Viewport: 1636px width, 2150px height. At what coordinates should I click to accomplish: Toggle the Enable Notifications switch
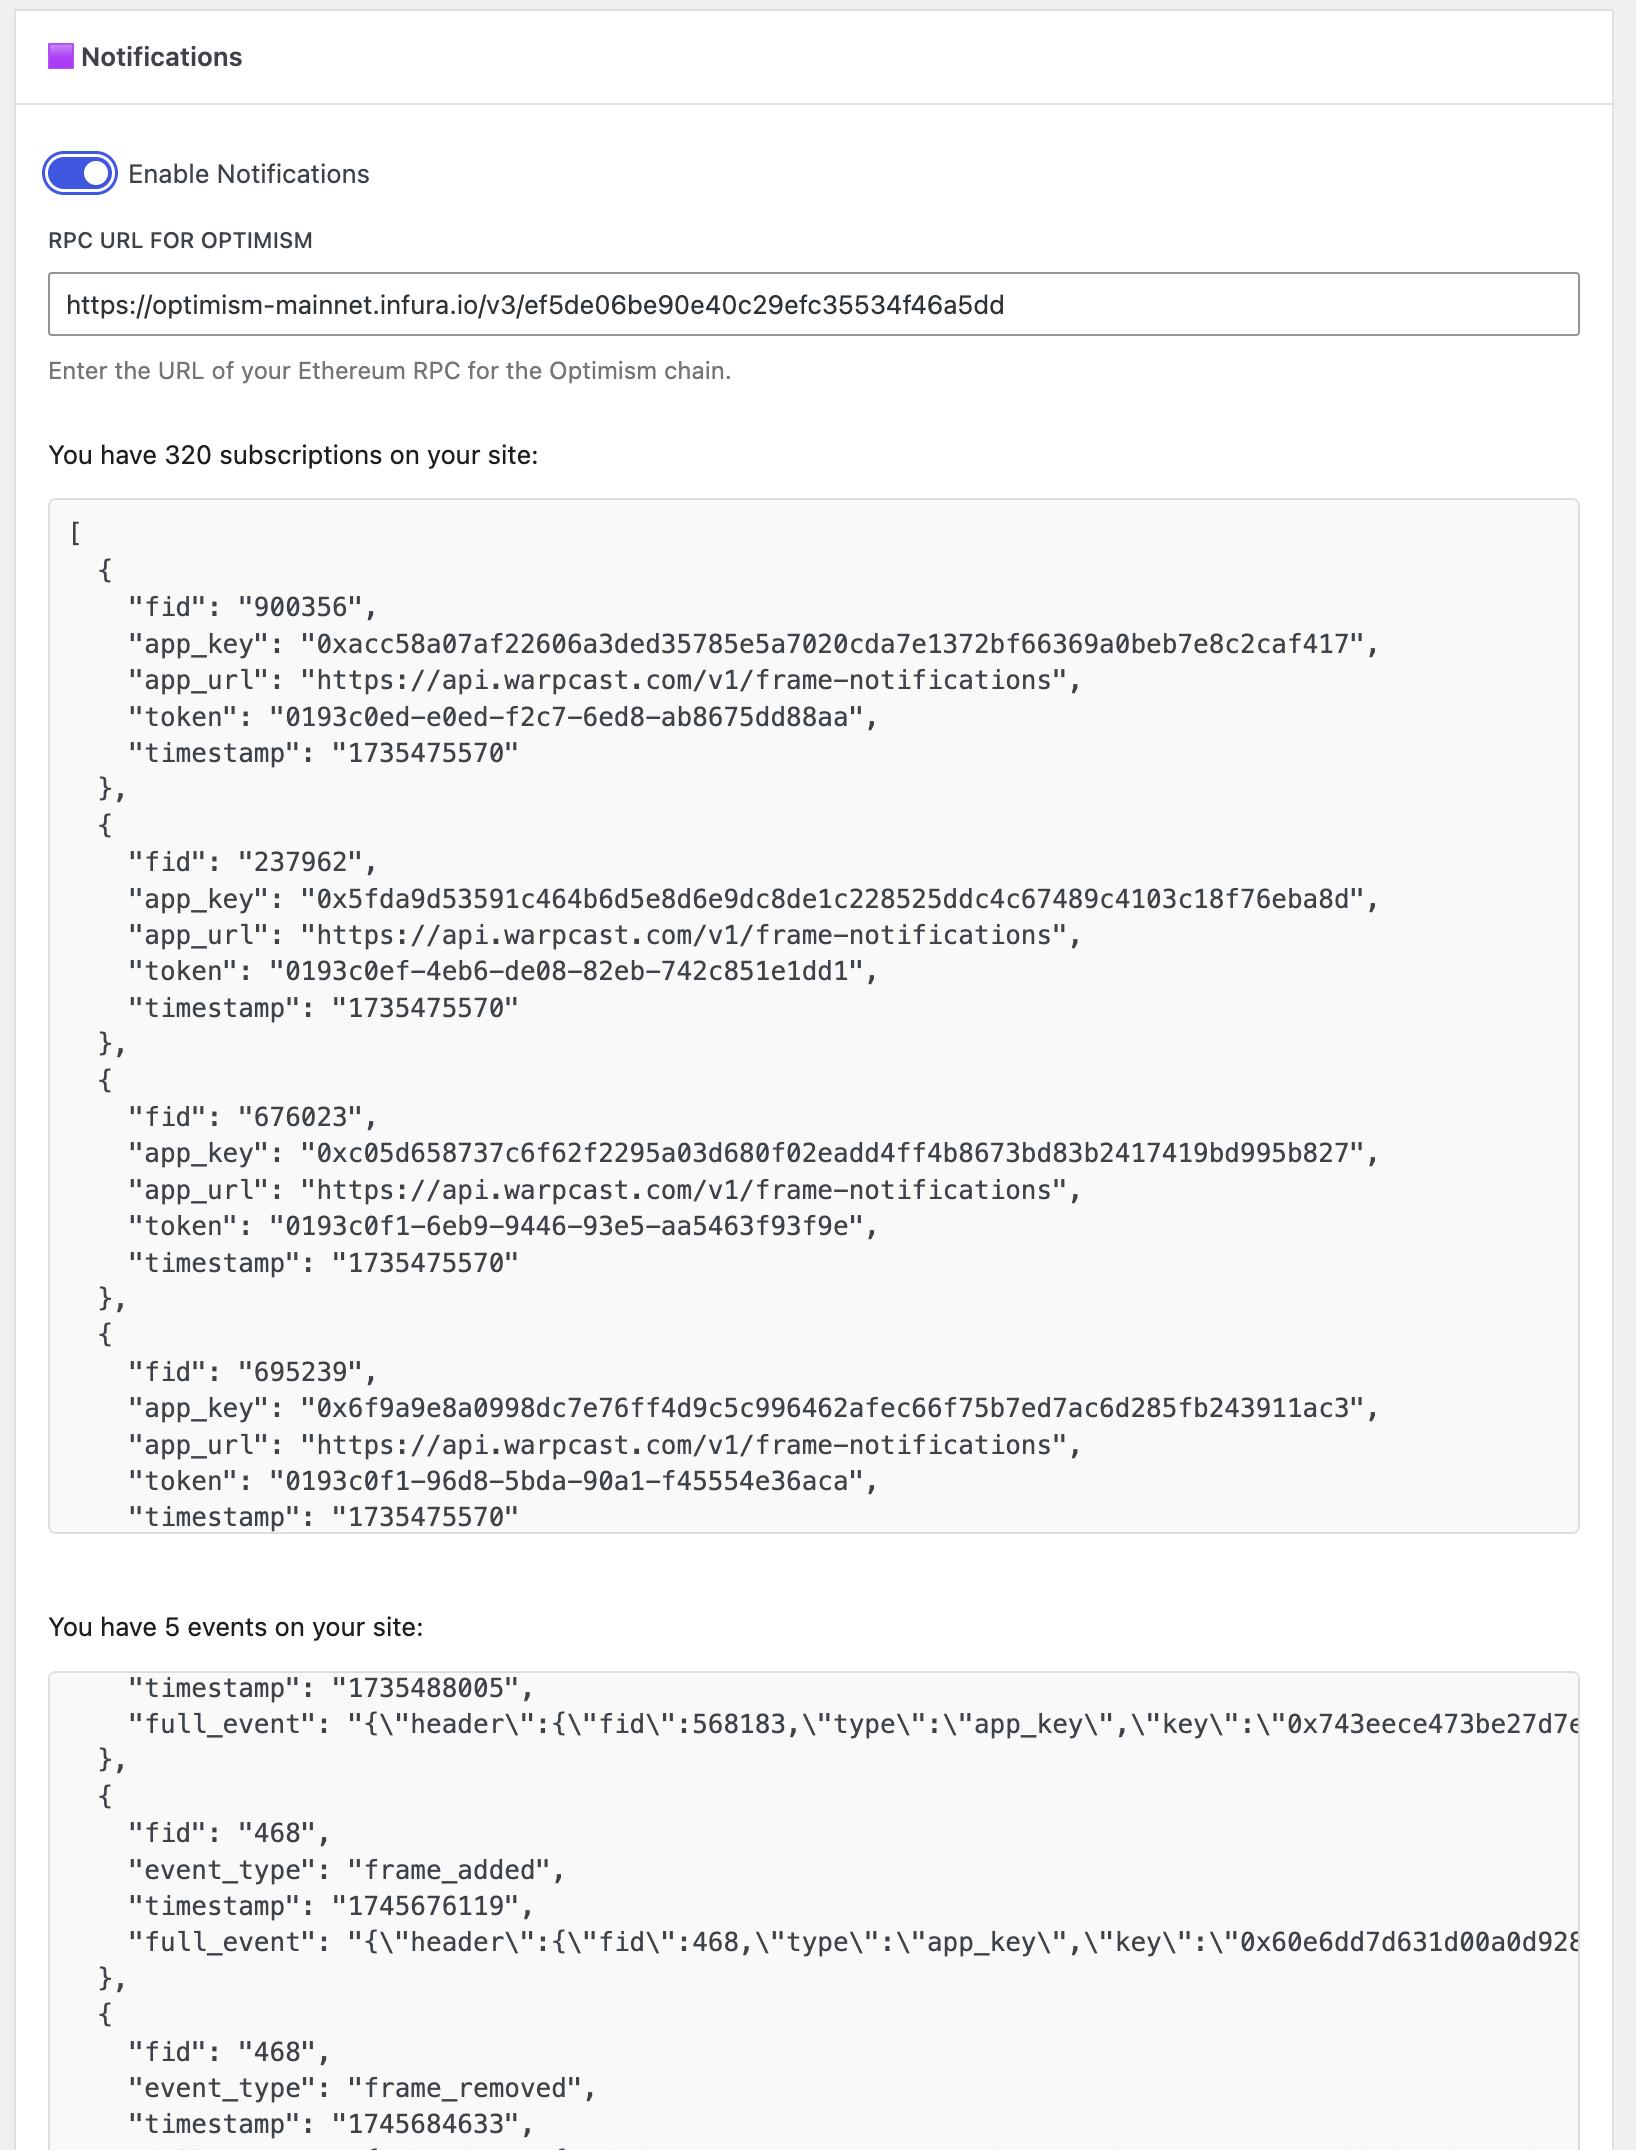pos(80,173)
